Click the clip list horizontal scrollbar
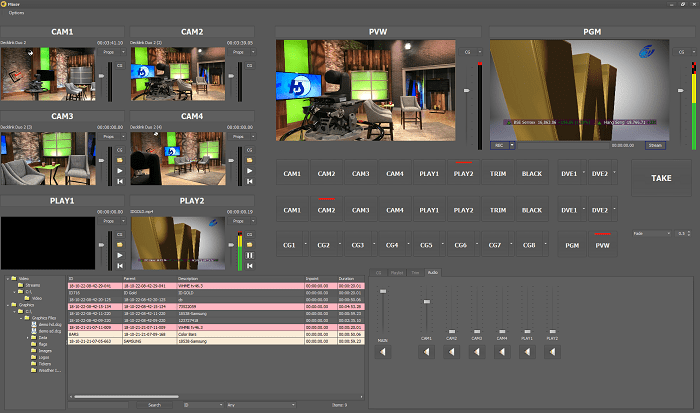Image resolution: width=700 pixels, height=413 pixels. [x=127, y=396]
